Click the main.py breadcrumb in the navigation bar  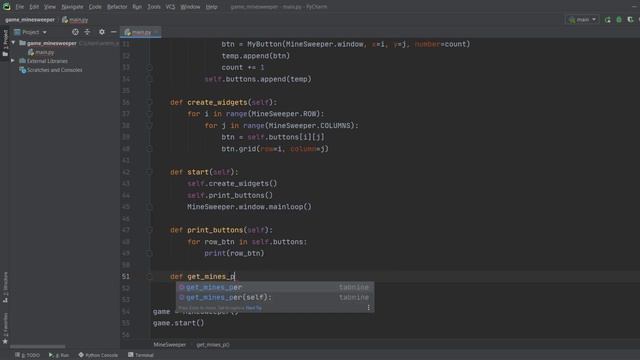point(75,20)
